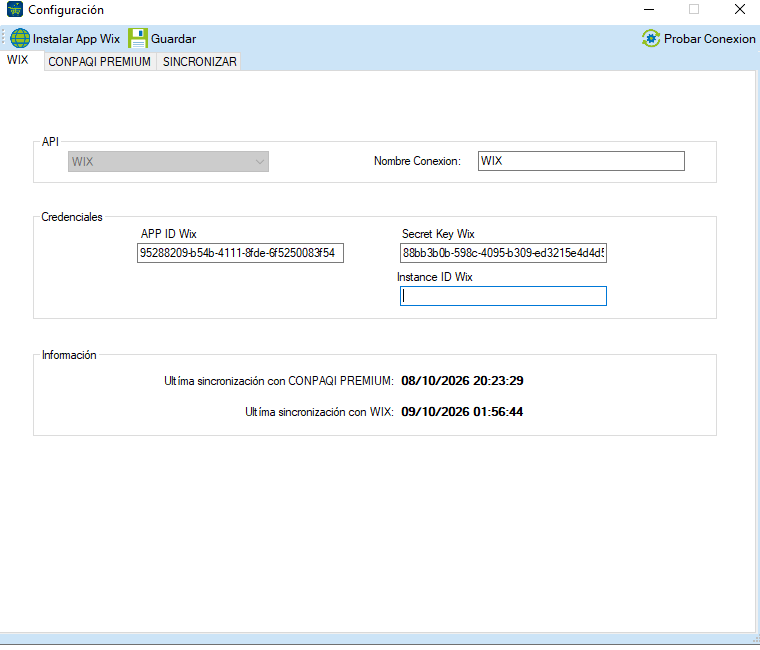This screenshot has width=760, height=650.
Task: Select the date 08/10/2026 20:23:29
Action: 462,380
